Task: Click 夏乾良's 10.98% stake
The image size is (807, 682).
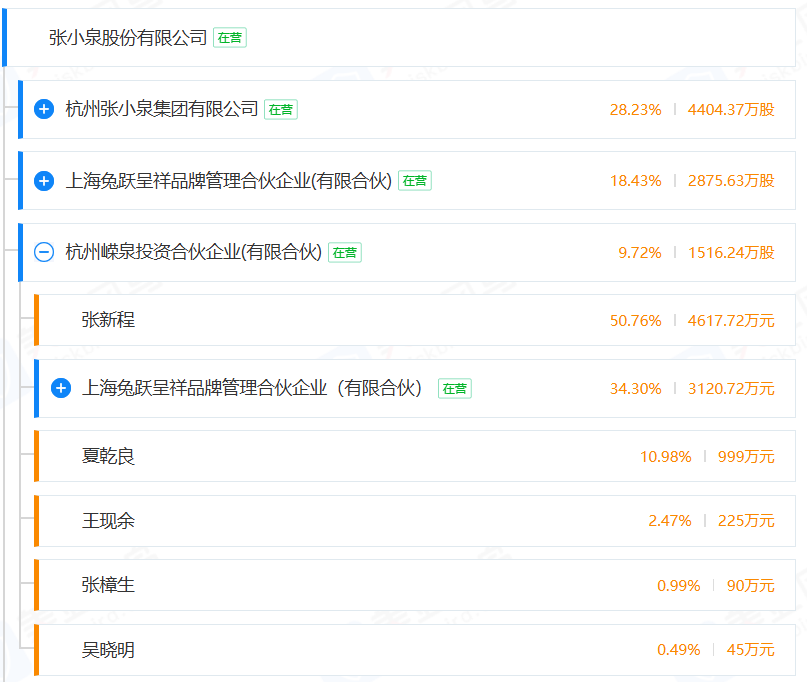Action: 665,457
